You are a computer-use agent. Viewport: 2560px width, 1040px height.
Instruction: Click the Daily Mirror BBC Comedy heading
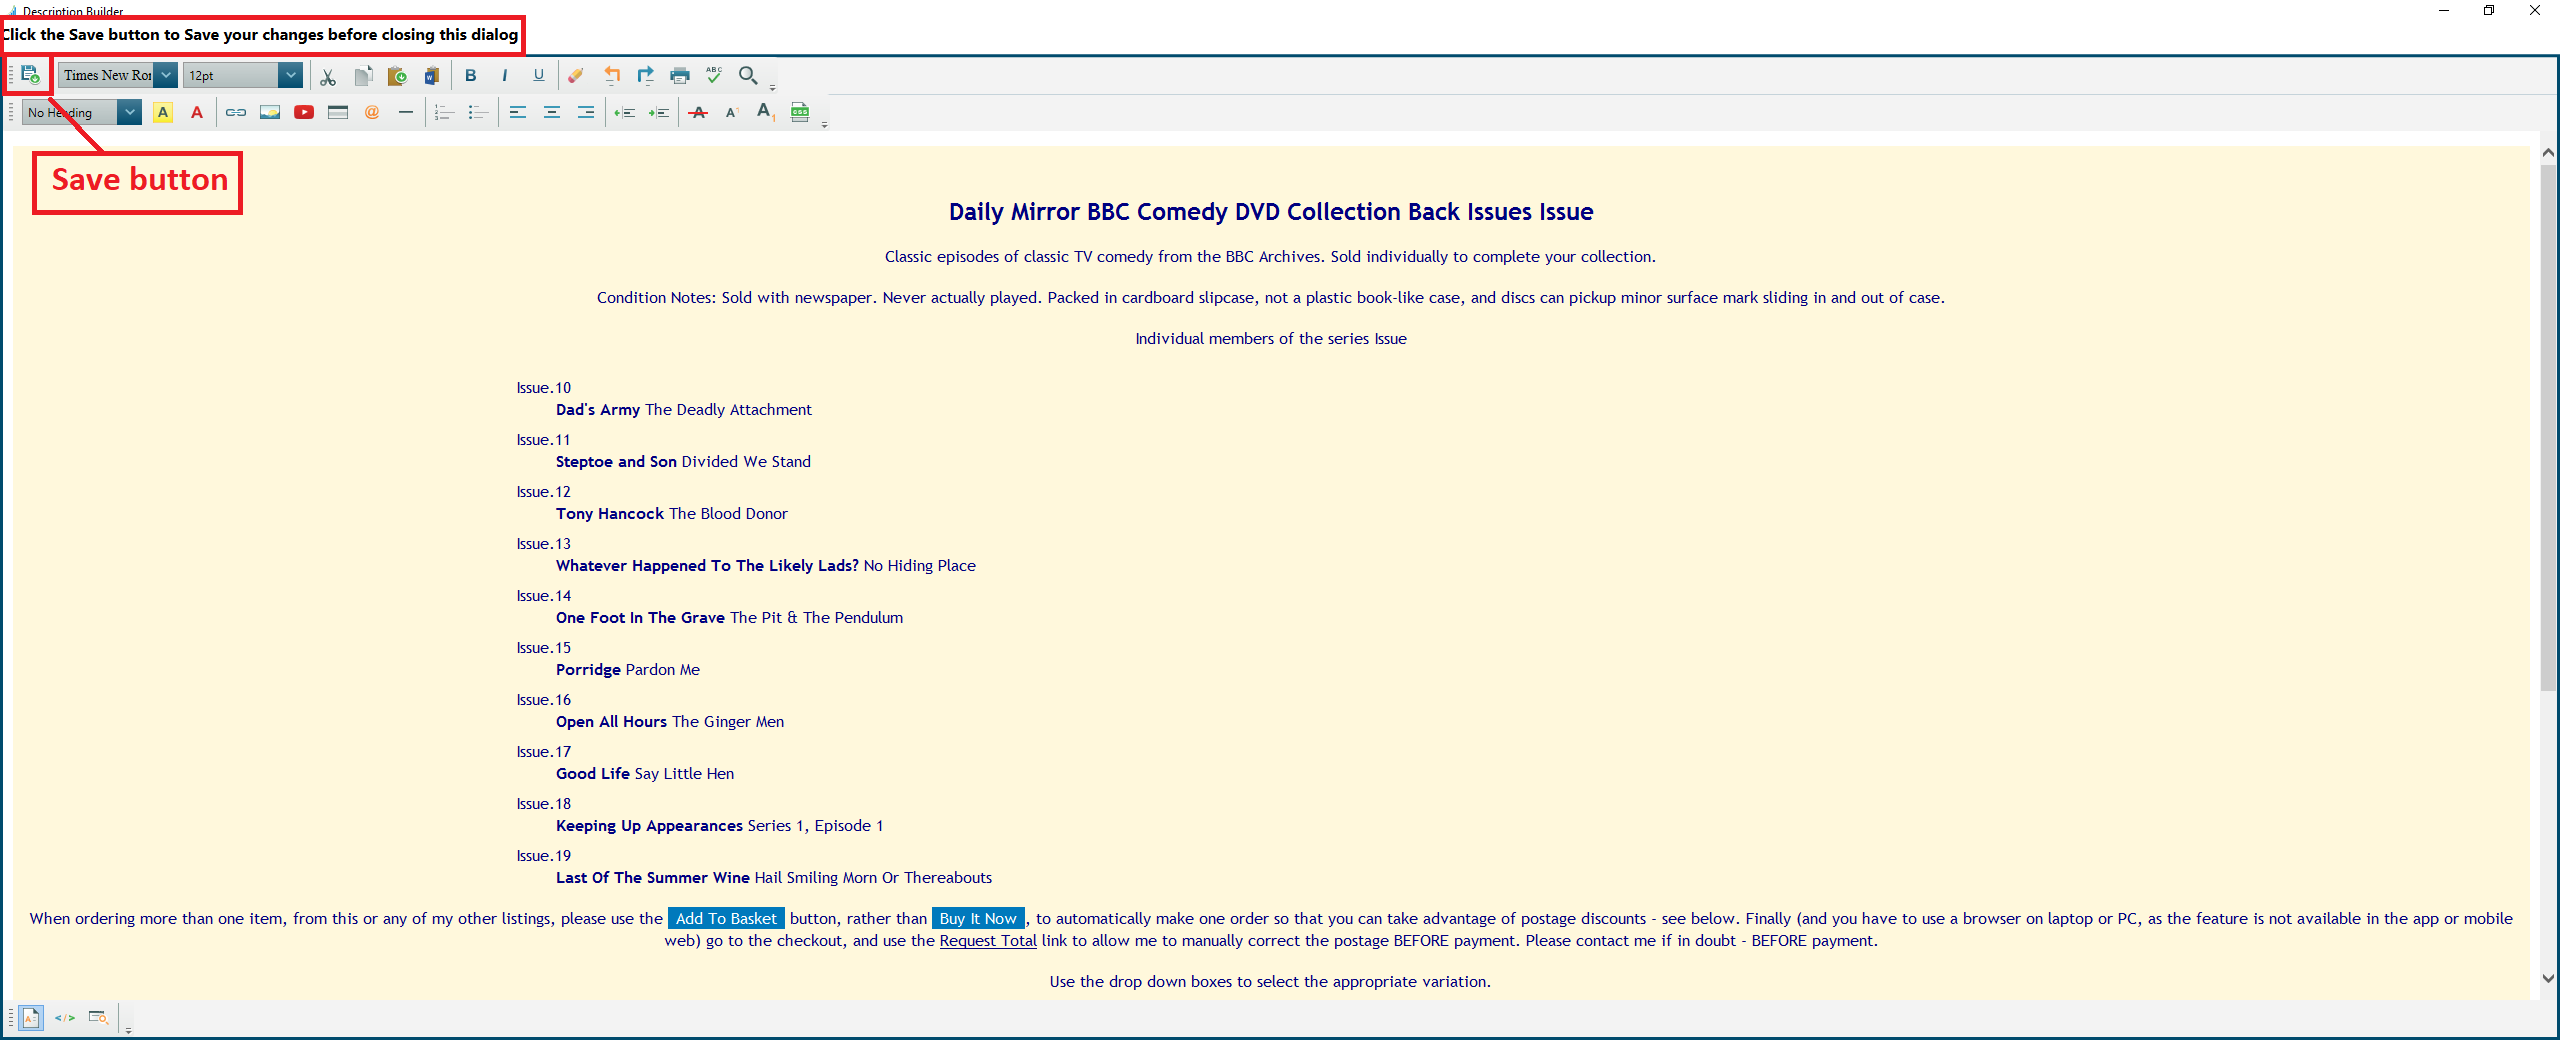point(1271,212)
